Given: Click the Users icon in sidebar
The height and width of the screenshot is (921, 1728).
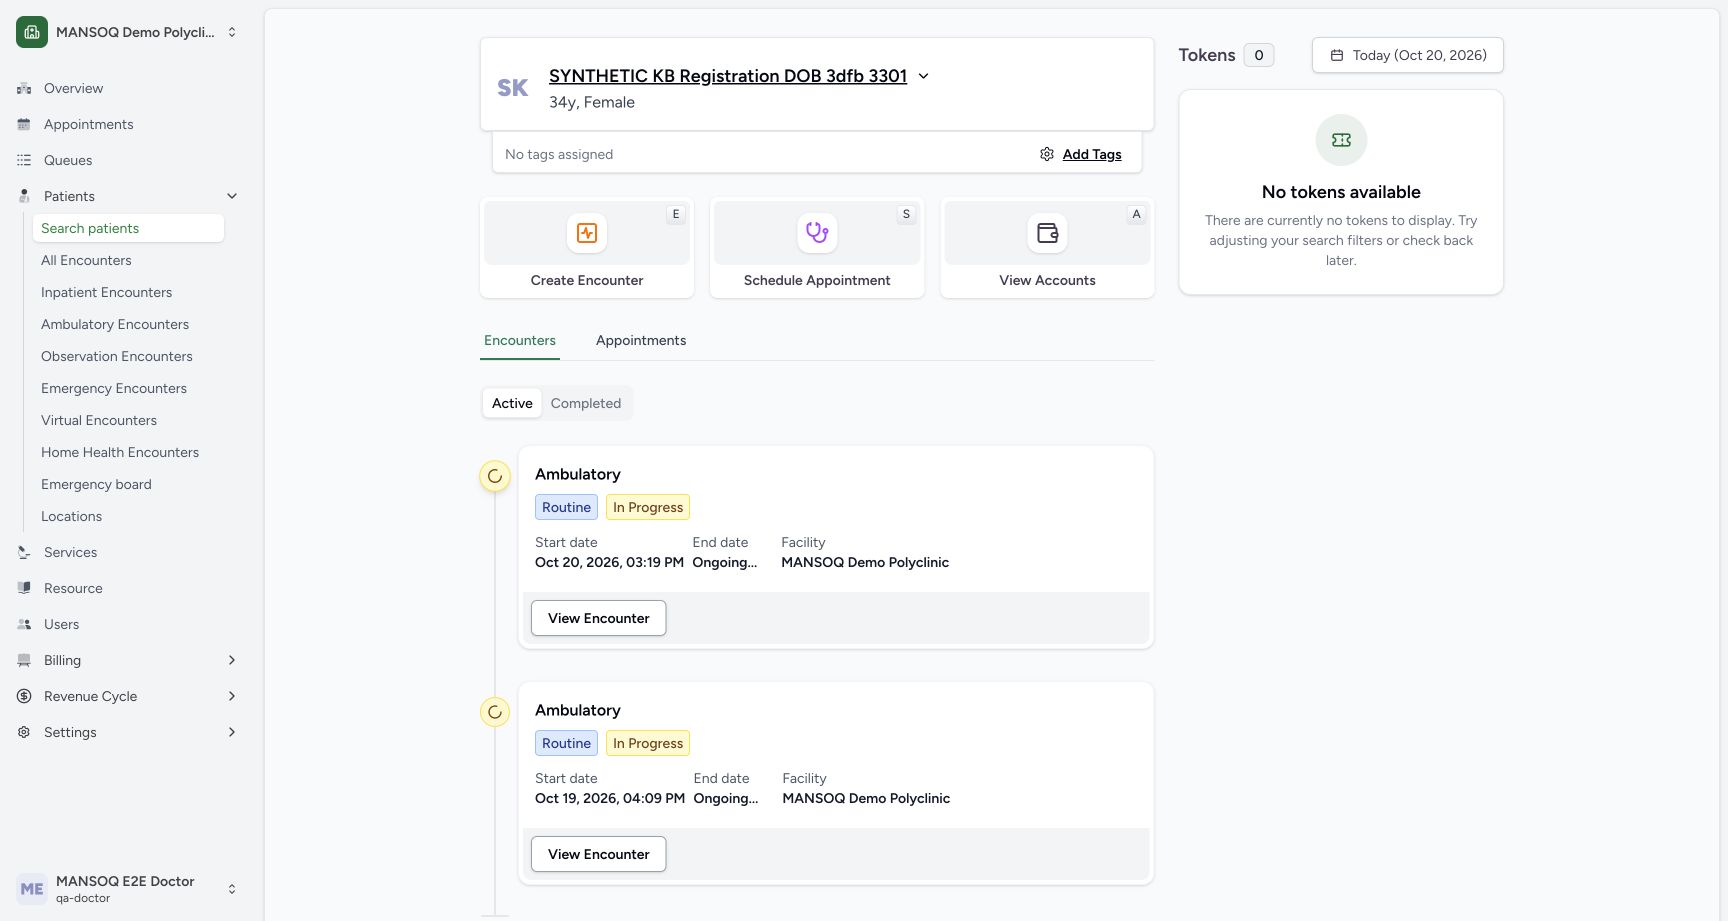Looking at the screenshot, I should [x=24, y=624].
